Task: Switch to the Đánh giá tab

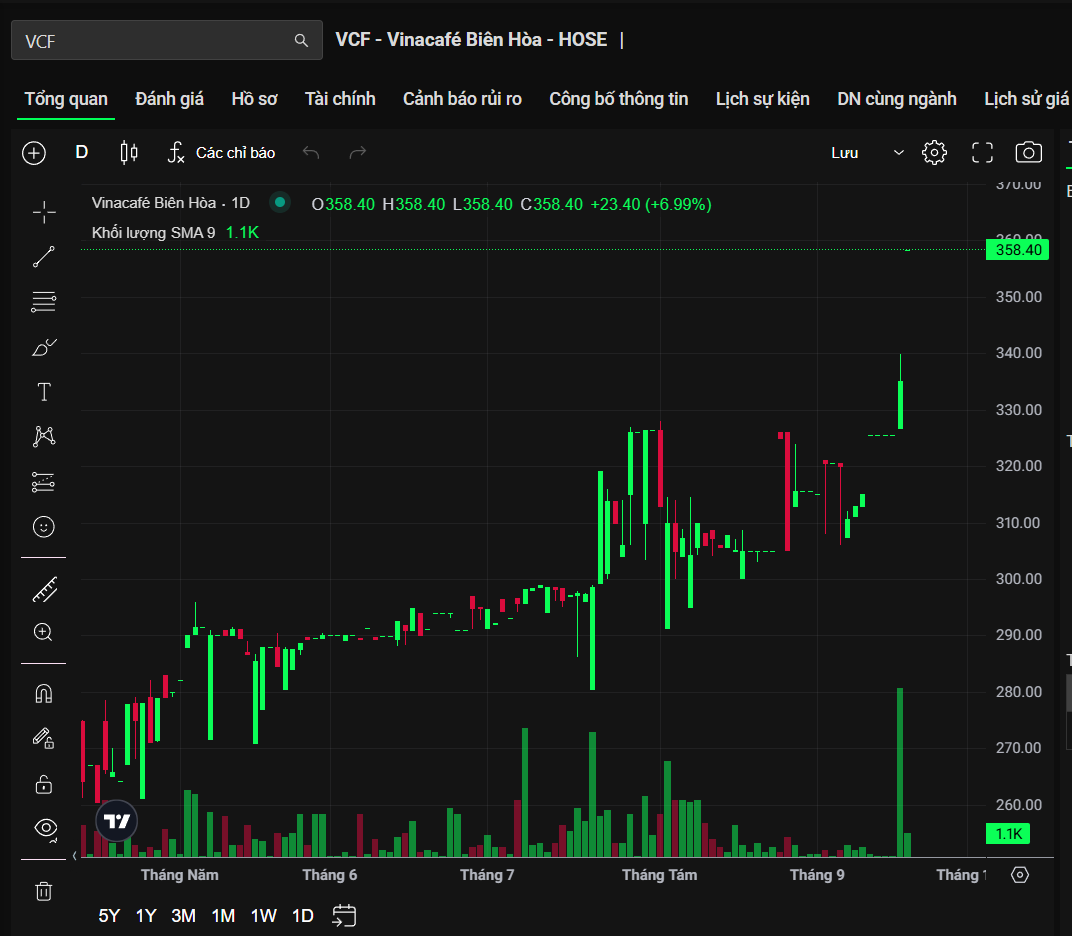Action: (x=169, y=99)
